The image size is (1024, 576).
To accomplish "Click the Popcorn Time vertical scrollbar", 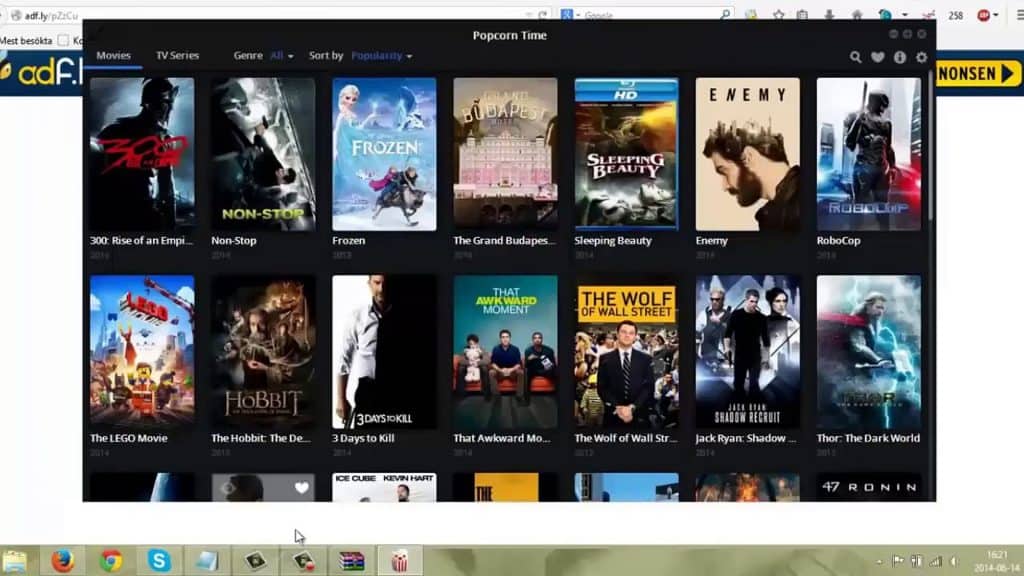I will 930,147.
